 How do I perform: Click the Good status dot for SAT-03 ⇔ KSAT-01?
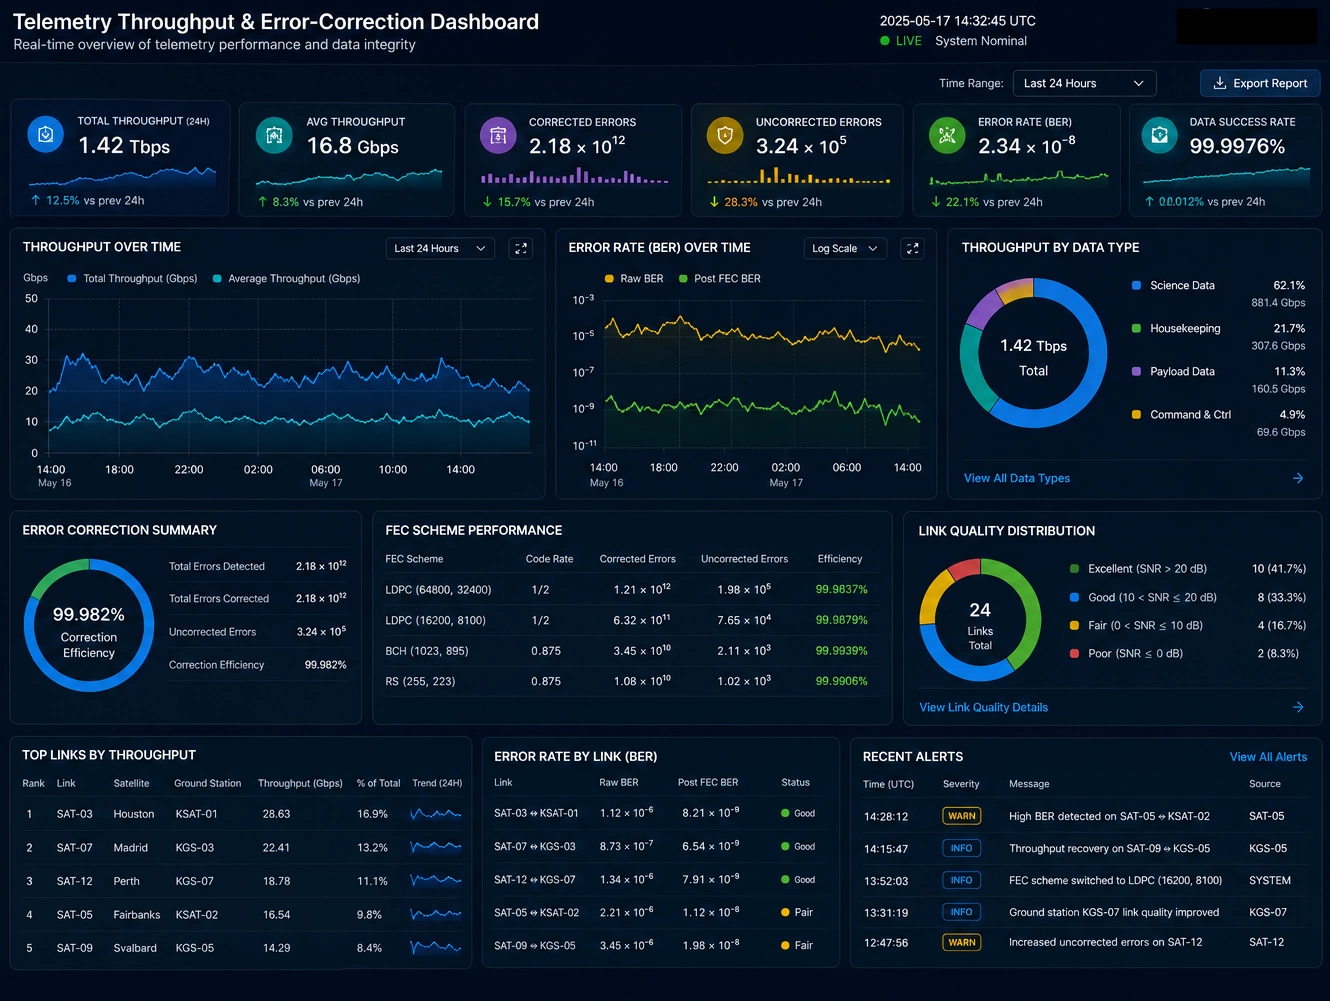[785, 813]
